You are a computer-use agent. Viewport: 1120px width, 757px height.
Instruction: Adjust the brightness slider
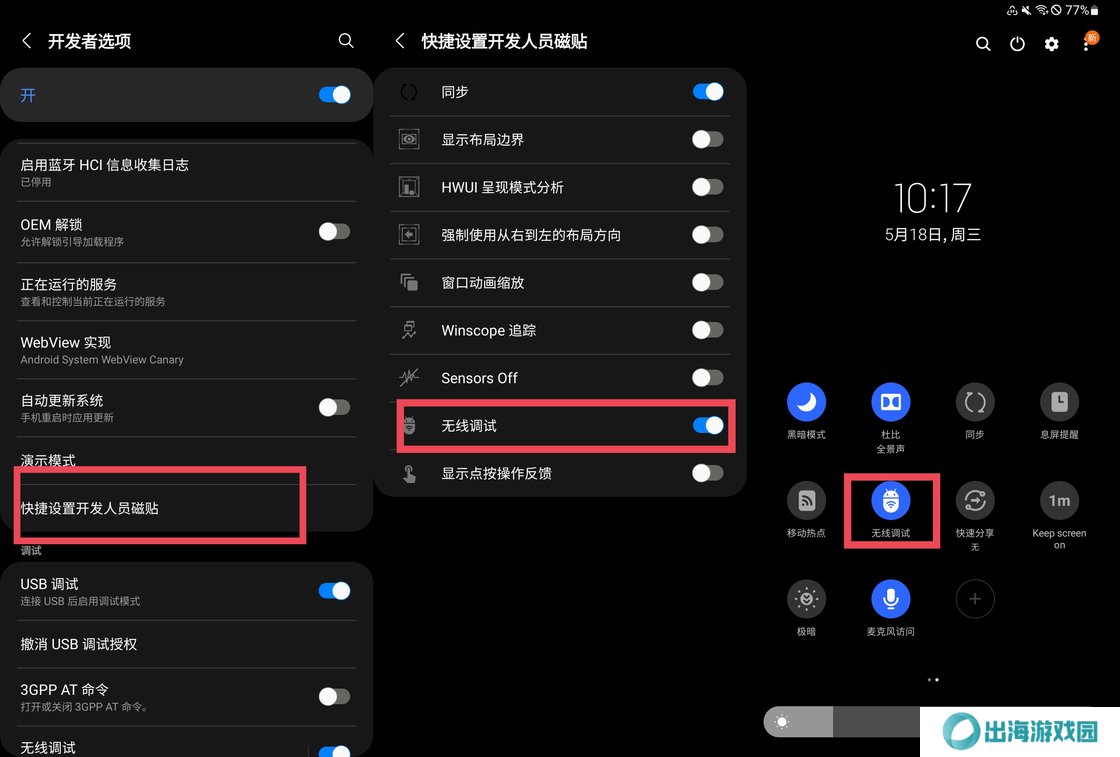(x=843, y=721)
